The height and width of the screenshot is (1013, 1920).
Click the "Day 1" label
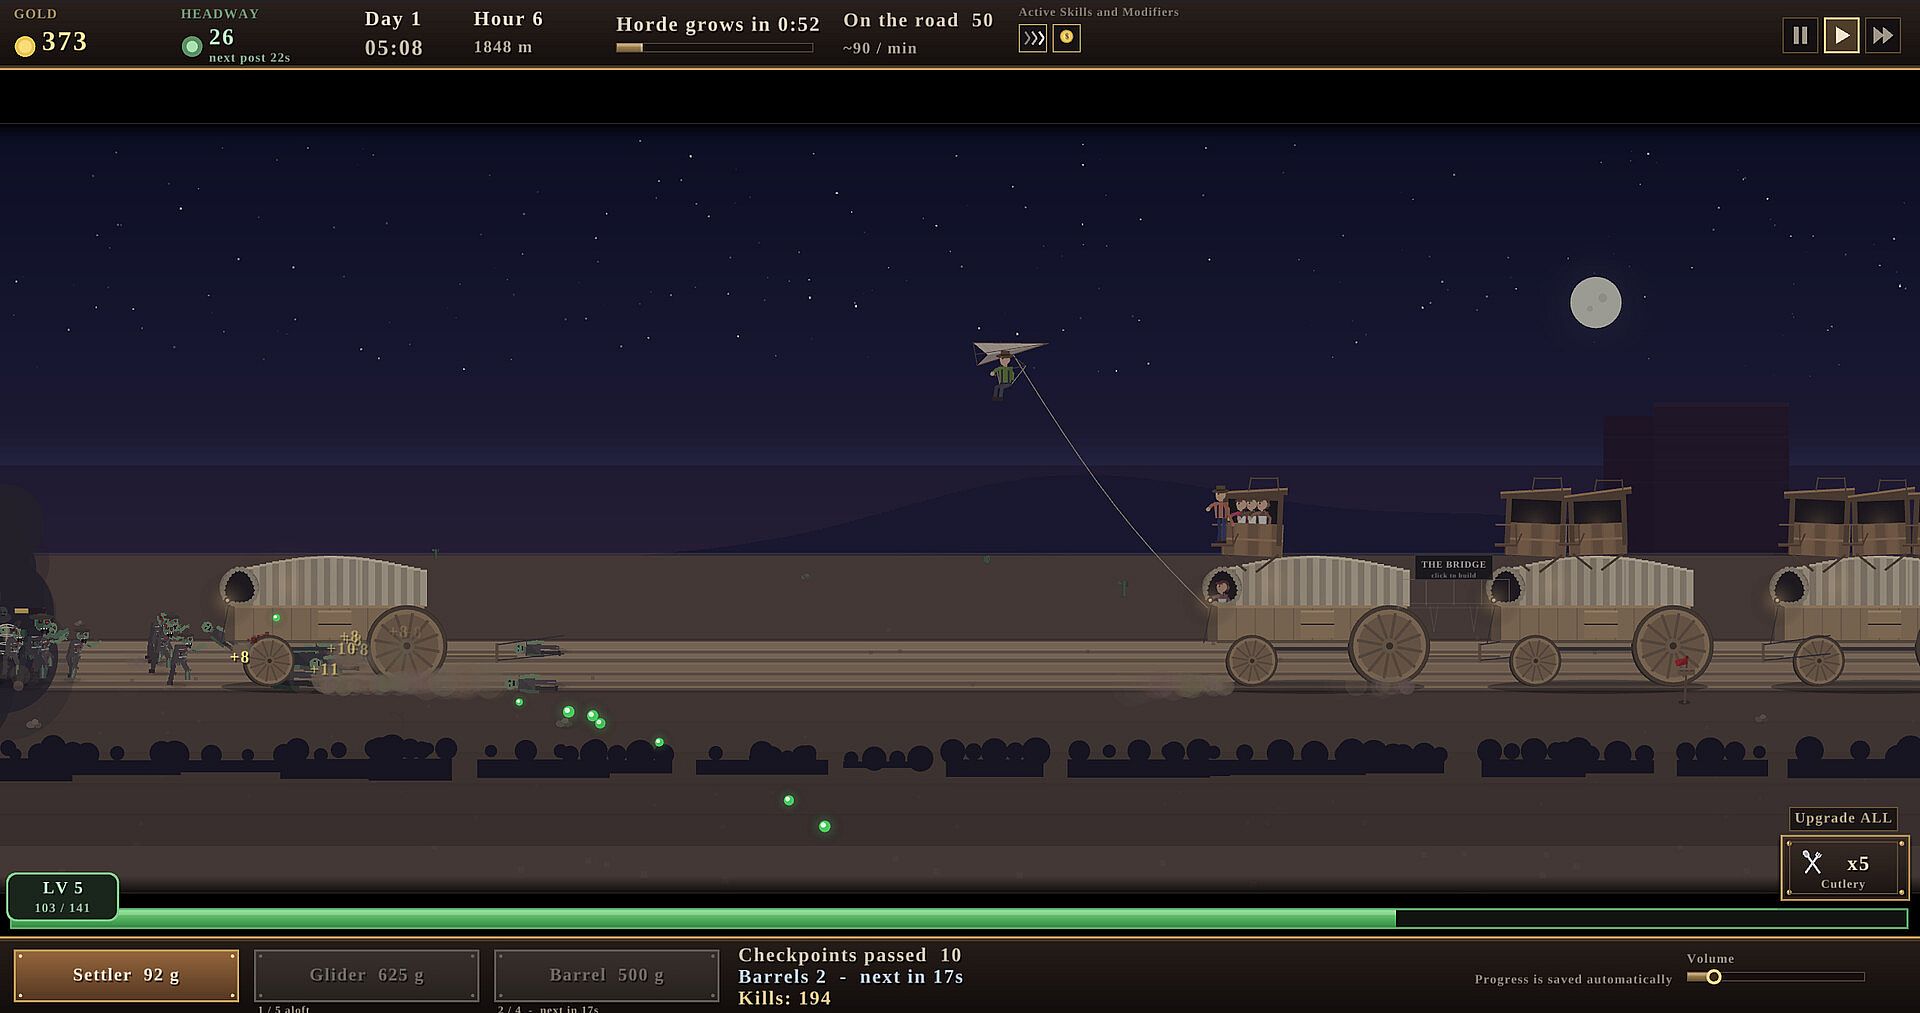393,19
